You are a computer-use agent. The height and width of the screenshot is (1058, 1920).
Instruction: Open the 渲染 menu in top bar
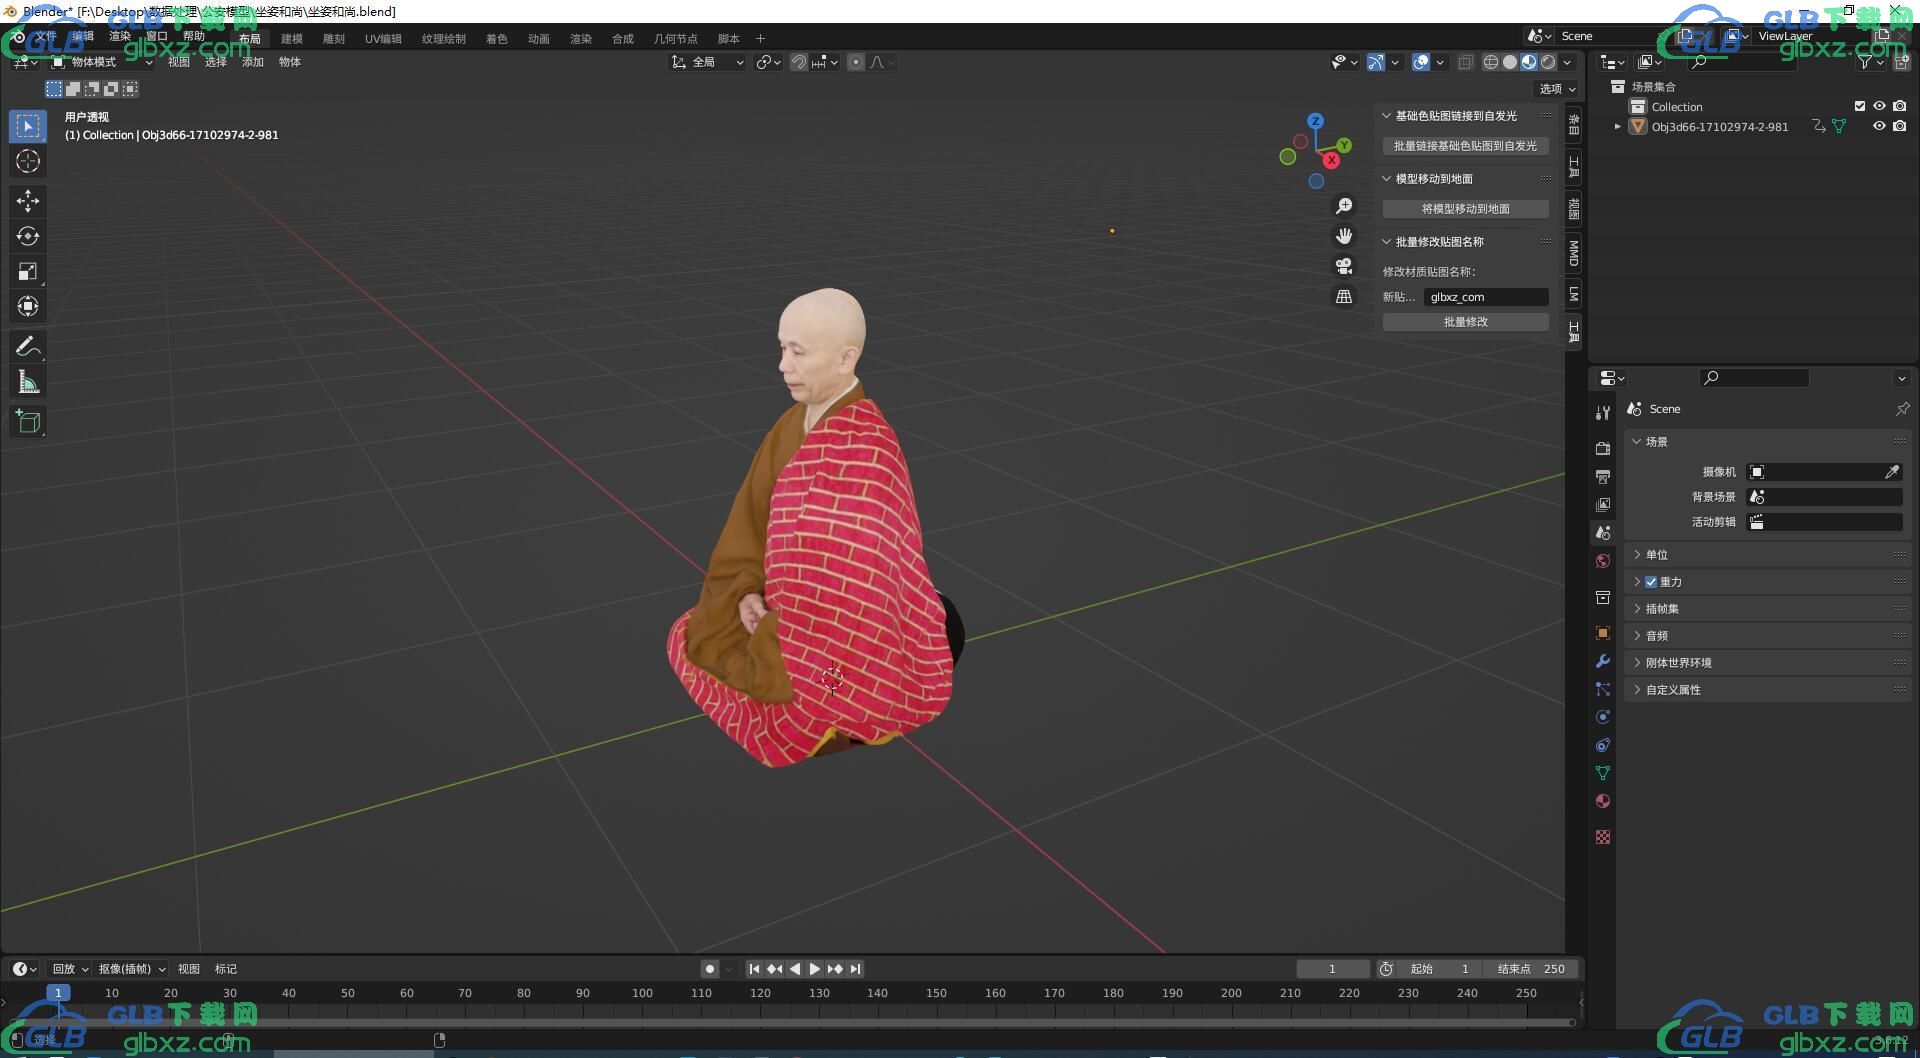[x=120, y=36]
